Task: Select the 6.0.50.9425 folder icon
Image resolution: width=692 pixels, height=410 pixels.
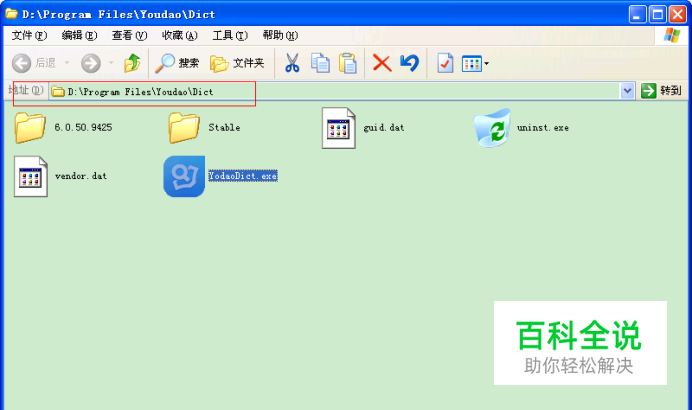Action: [30, 128]
